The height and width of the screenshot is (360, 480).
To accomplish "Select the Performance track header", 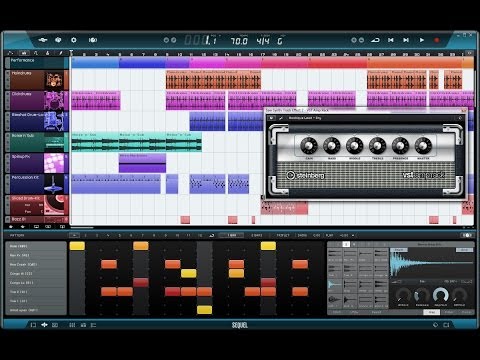I will 37,62.
